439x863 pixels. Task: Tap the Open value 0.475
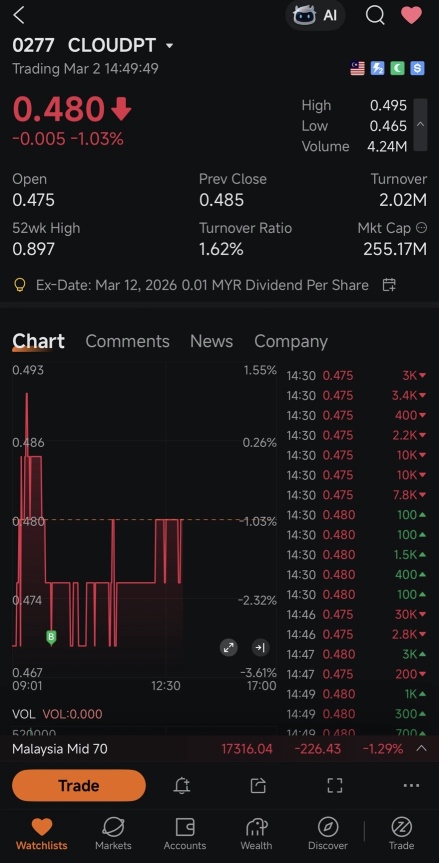click(x=34, y=200)
